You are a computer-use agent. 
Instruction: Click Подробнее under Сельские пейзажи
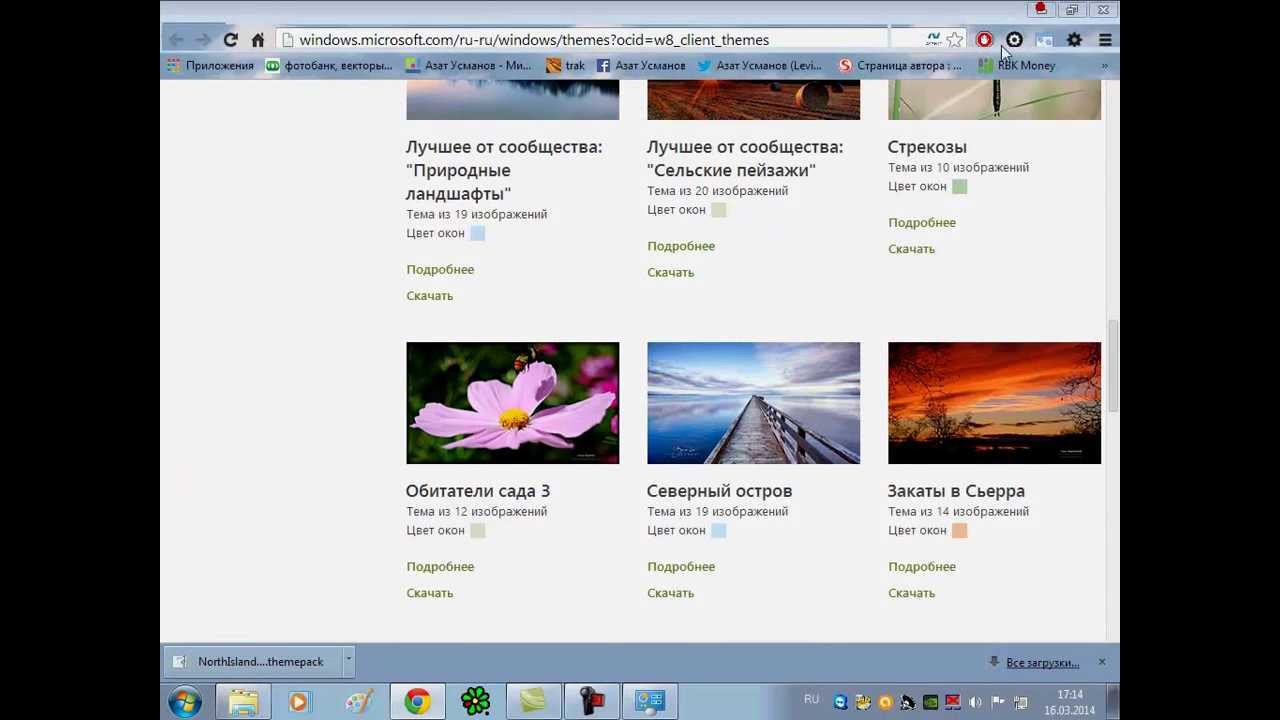(681, 246)
